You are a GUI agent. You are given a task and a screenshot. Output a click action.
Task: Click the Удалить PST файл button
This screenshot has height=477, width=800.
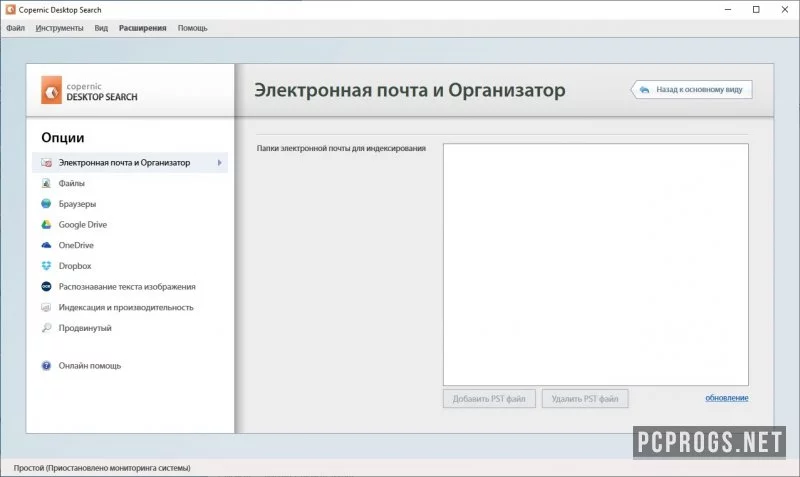(x=585, y=398)
